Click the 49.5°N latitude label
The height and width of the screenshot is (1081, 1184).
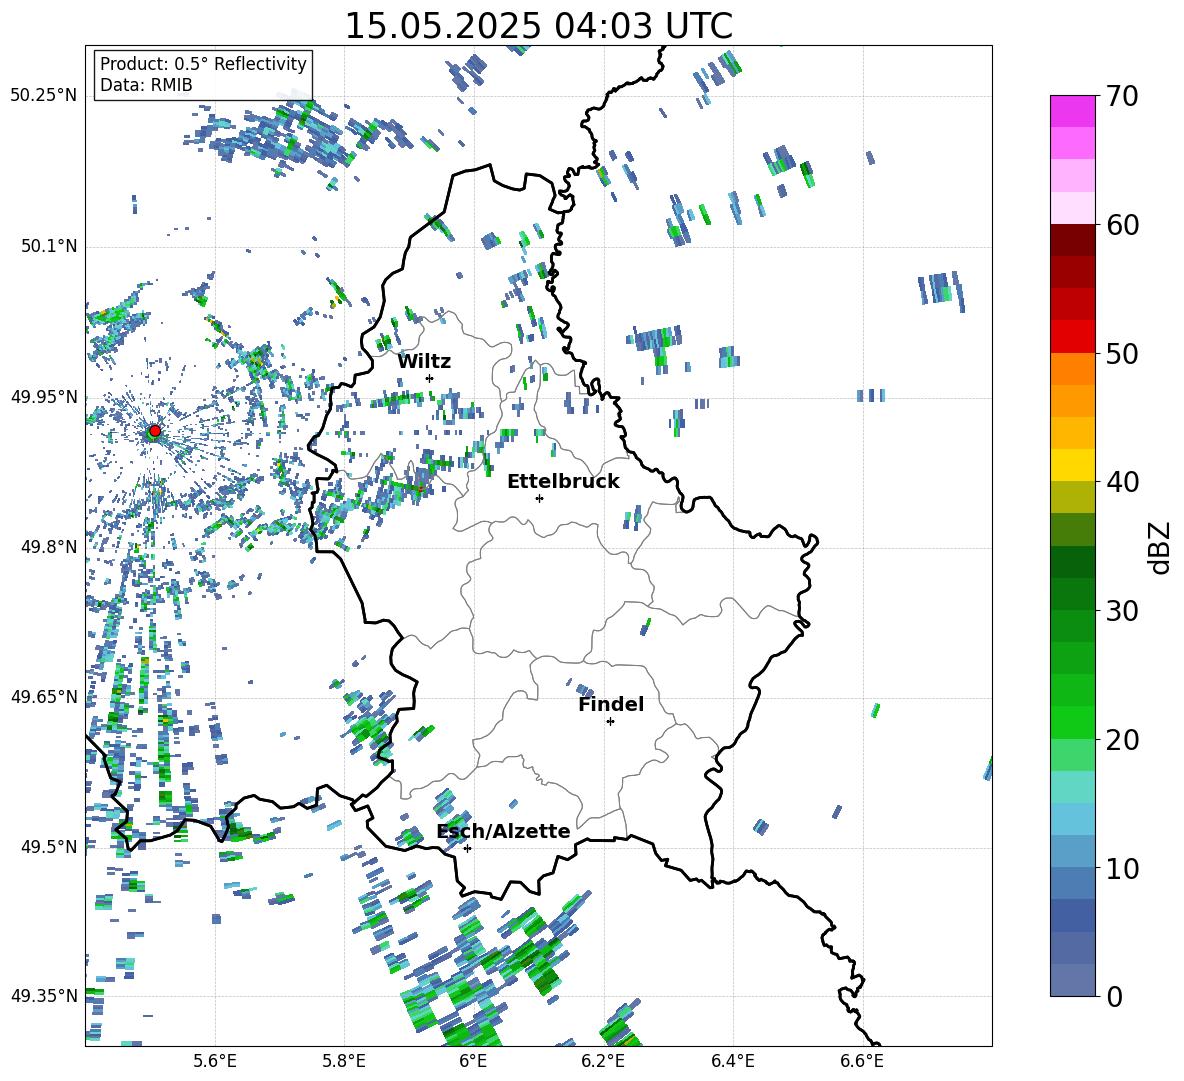tap(49, 847)
